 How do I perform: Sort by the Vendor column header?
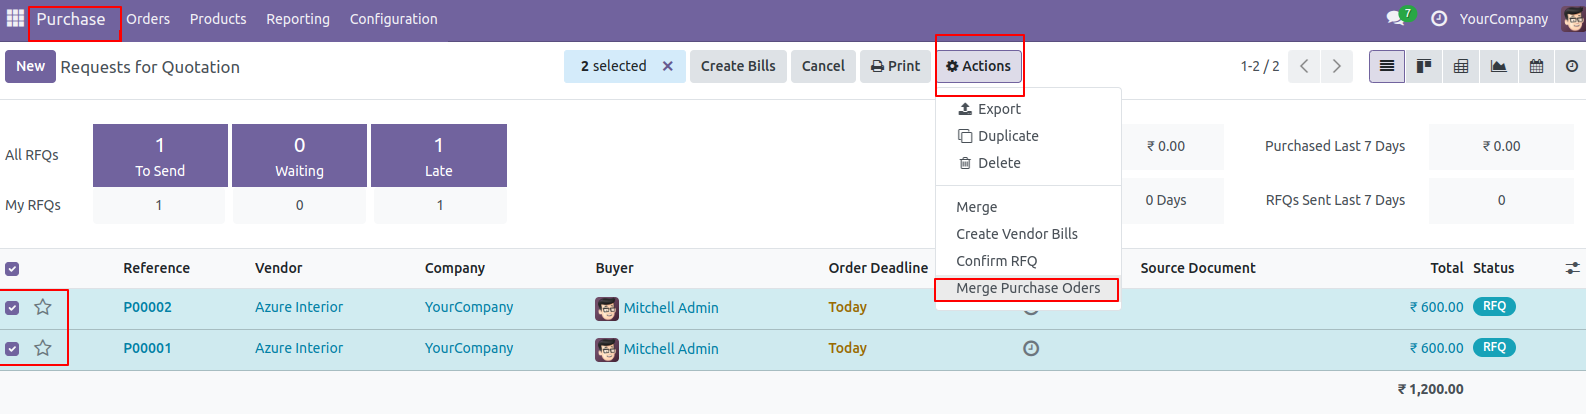tap(279, 268)
